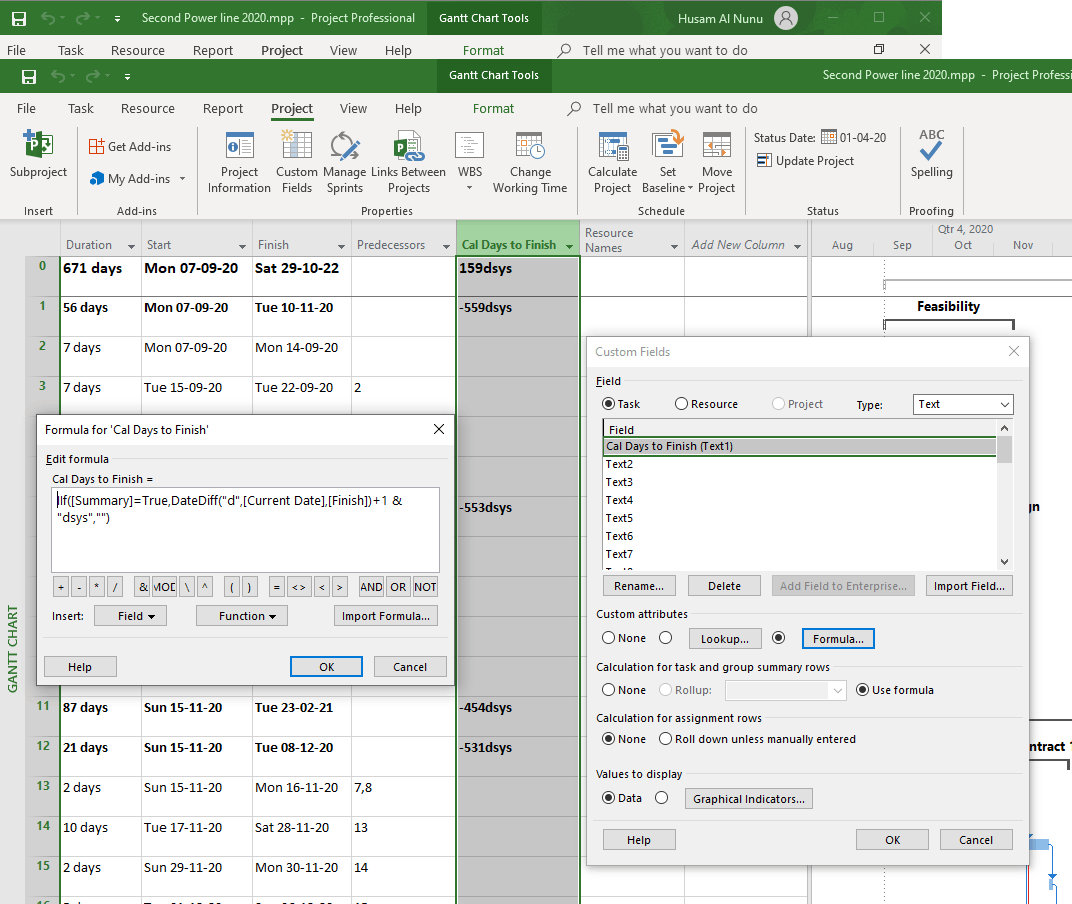1072x904 pixels.
Task: Insert the ampersand concatenation operator
Action: tap(143, 587)
